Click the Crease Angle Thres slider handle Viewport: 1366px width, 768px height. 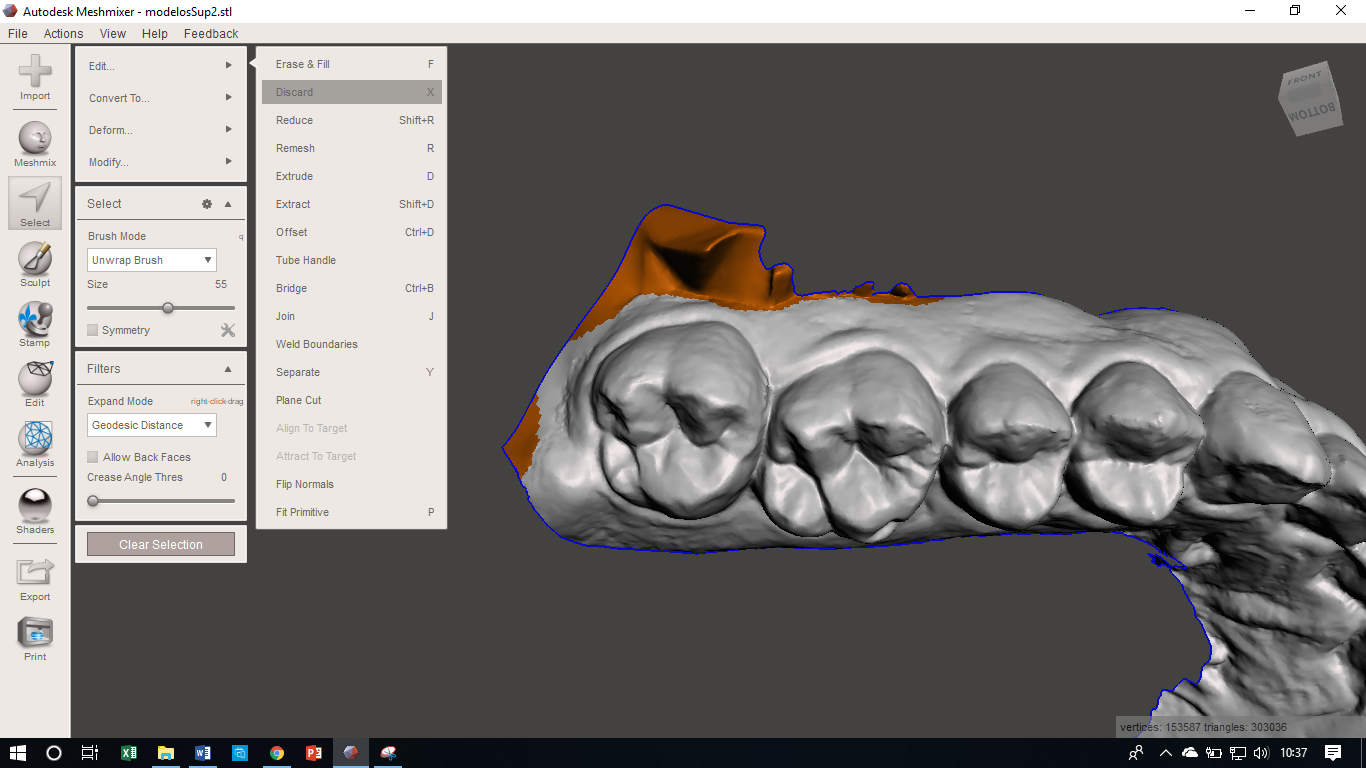pos(93,501)
